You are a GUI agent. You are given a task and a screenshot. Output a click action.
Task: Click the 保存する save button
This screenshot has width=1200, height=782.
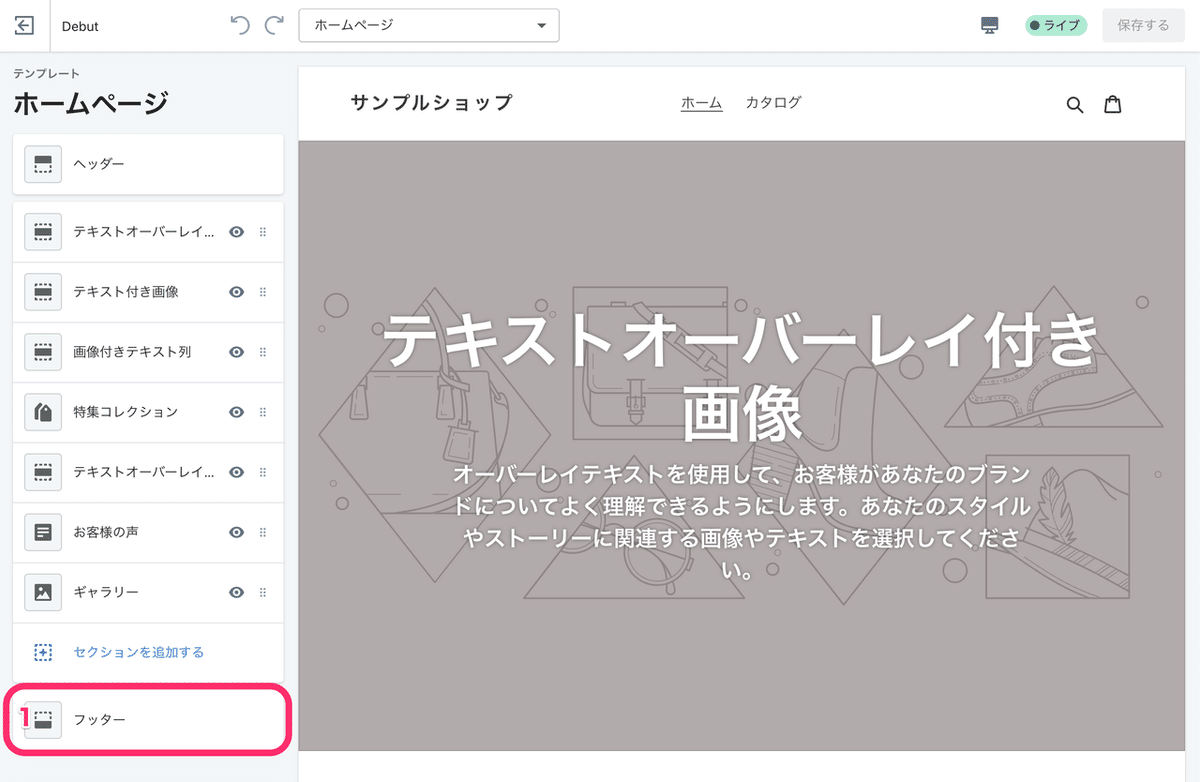1143,26
